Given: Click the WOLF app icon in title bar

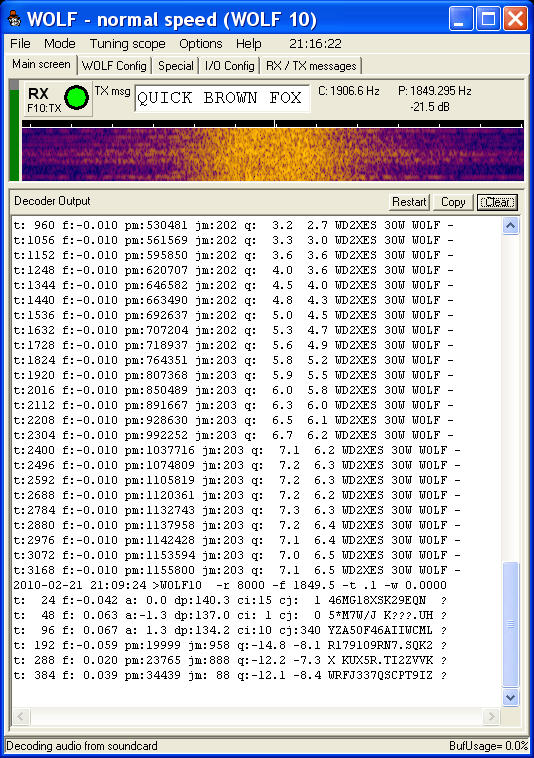Looking at the screenshot, I should [15, 19].
